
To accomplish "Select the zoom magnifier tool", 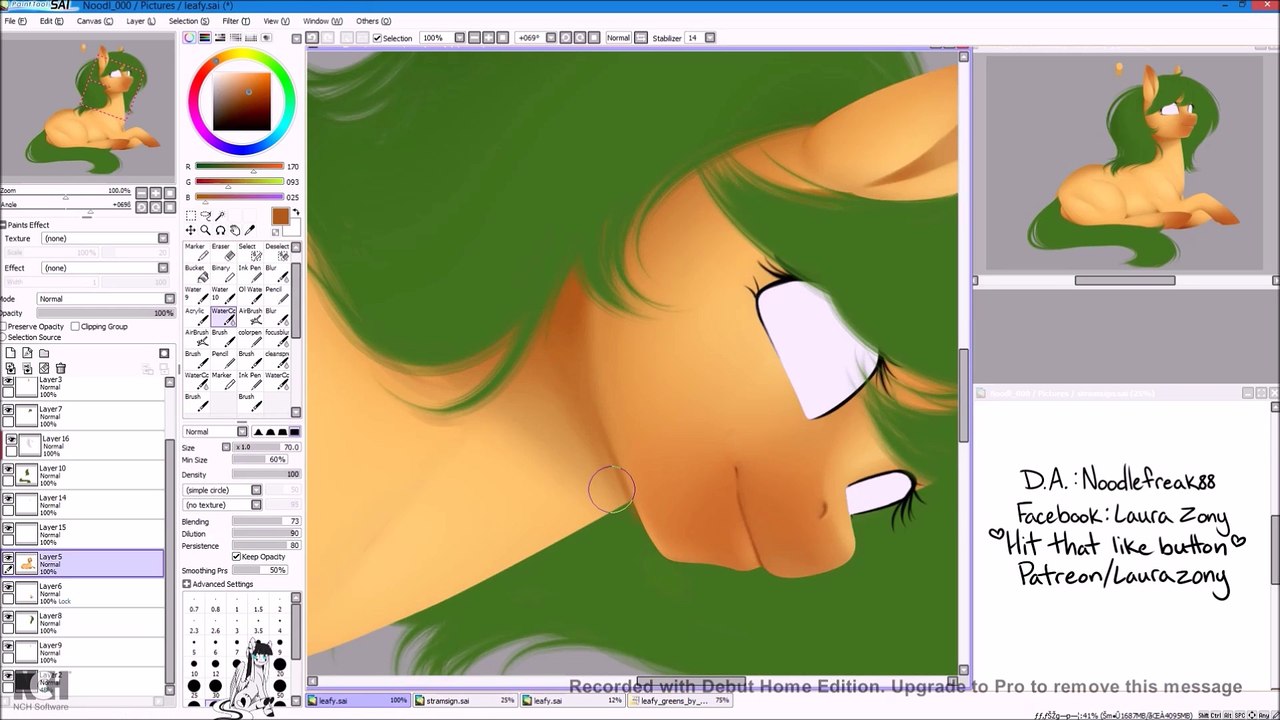I will click(205, 230).
